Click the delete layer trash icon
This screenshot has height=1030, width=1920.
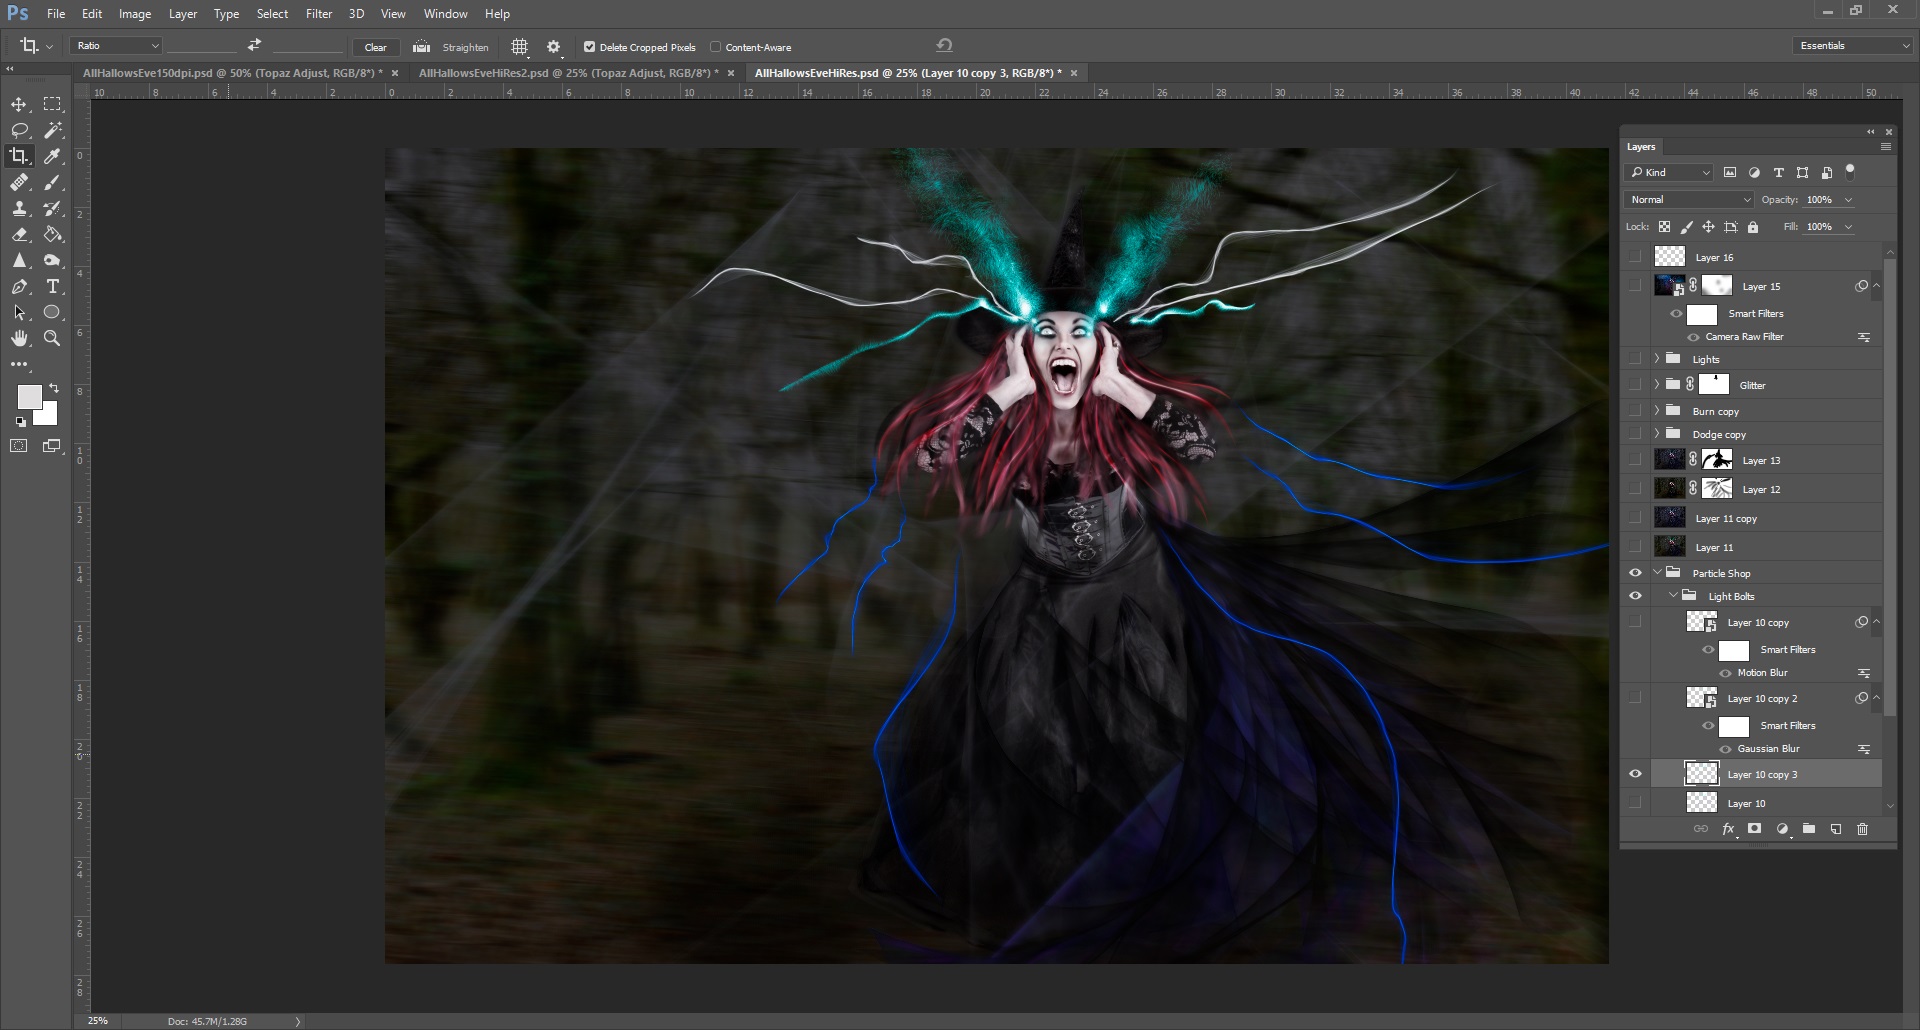[1862, 829]
